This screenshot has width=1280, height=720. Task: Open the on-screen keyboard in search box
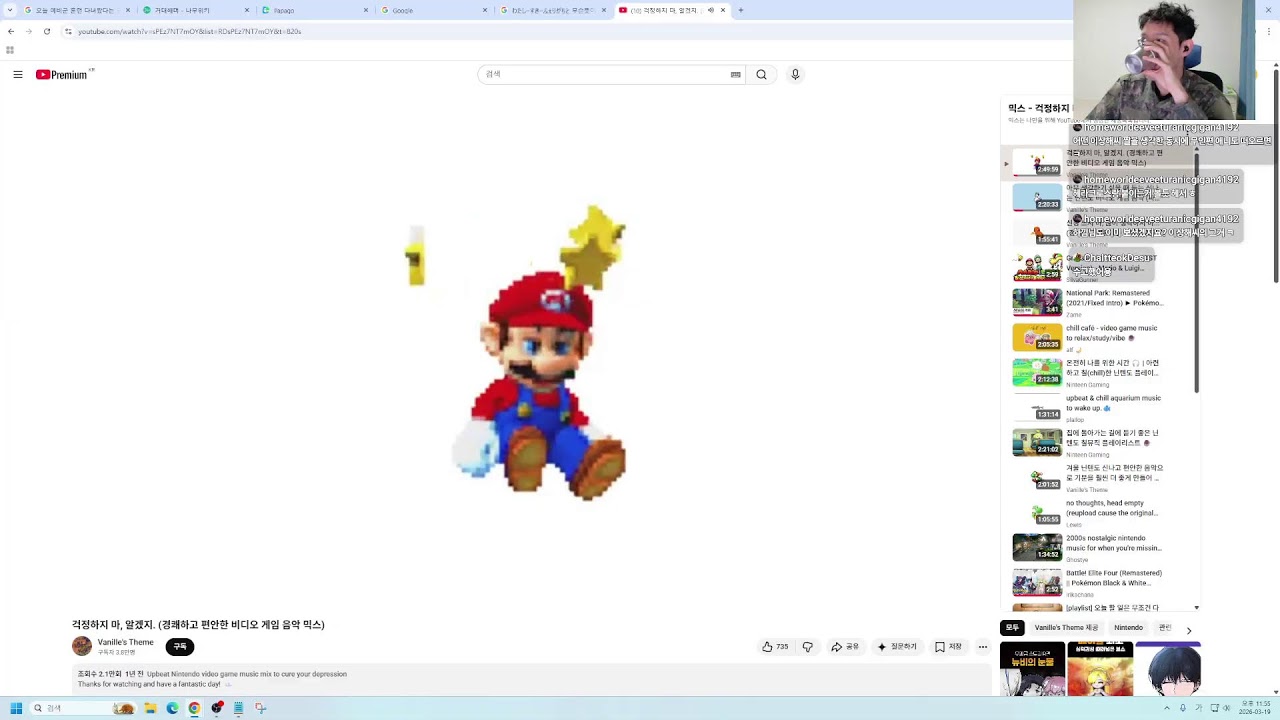tap(736, 74)
